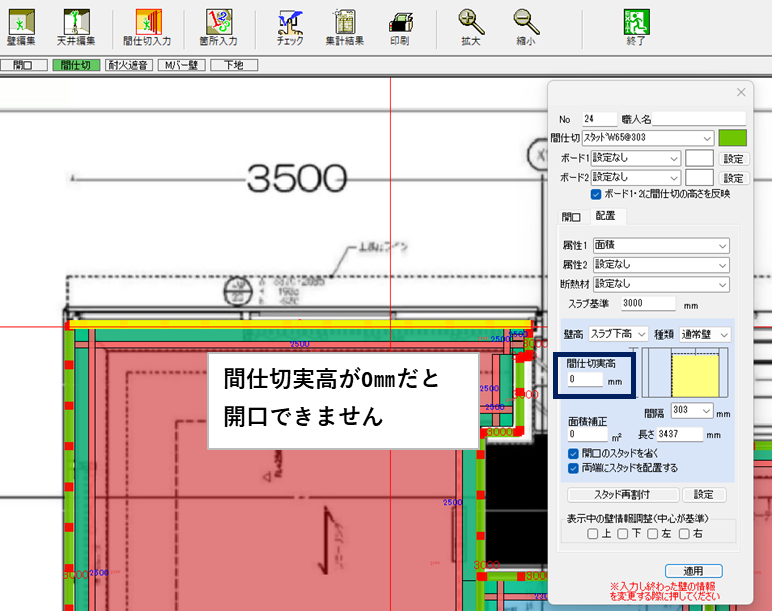
Task: Click the ボード1 設定 button
Action: 733,159
